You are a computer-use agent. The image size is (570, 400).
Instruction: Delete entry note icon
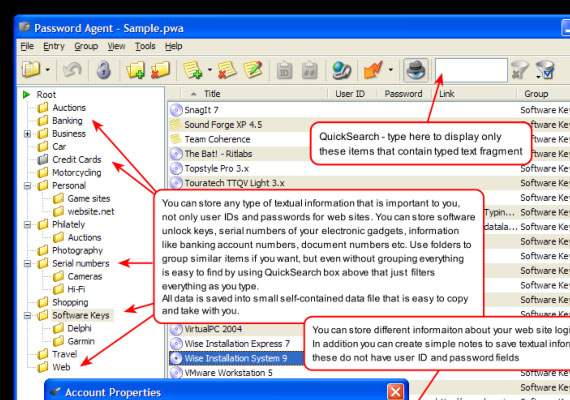[x=227, y=70]
